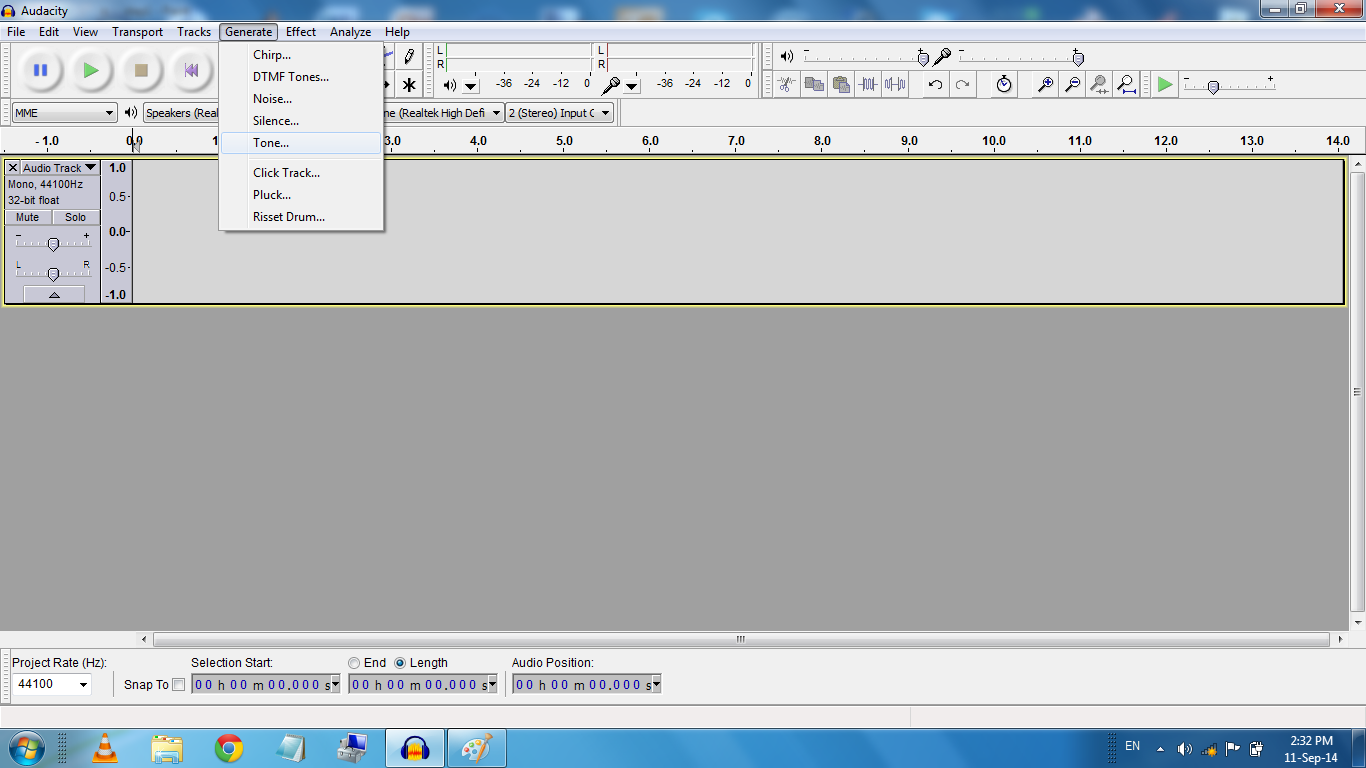Image resolution: width=1366 pixels, height=768 pixels.
Task: Click the Zoom In magnifier icon
Action: click(1045, 84)
